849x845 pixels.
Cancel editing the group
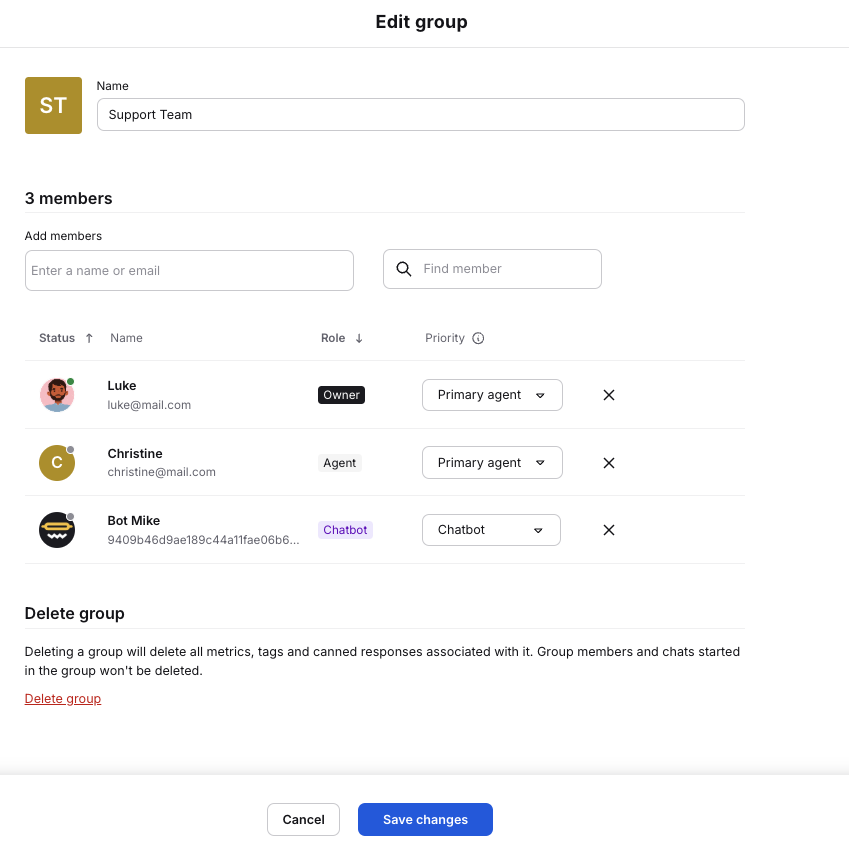click(x=303, y=819)
